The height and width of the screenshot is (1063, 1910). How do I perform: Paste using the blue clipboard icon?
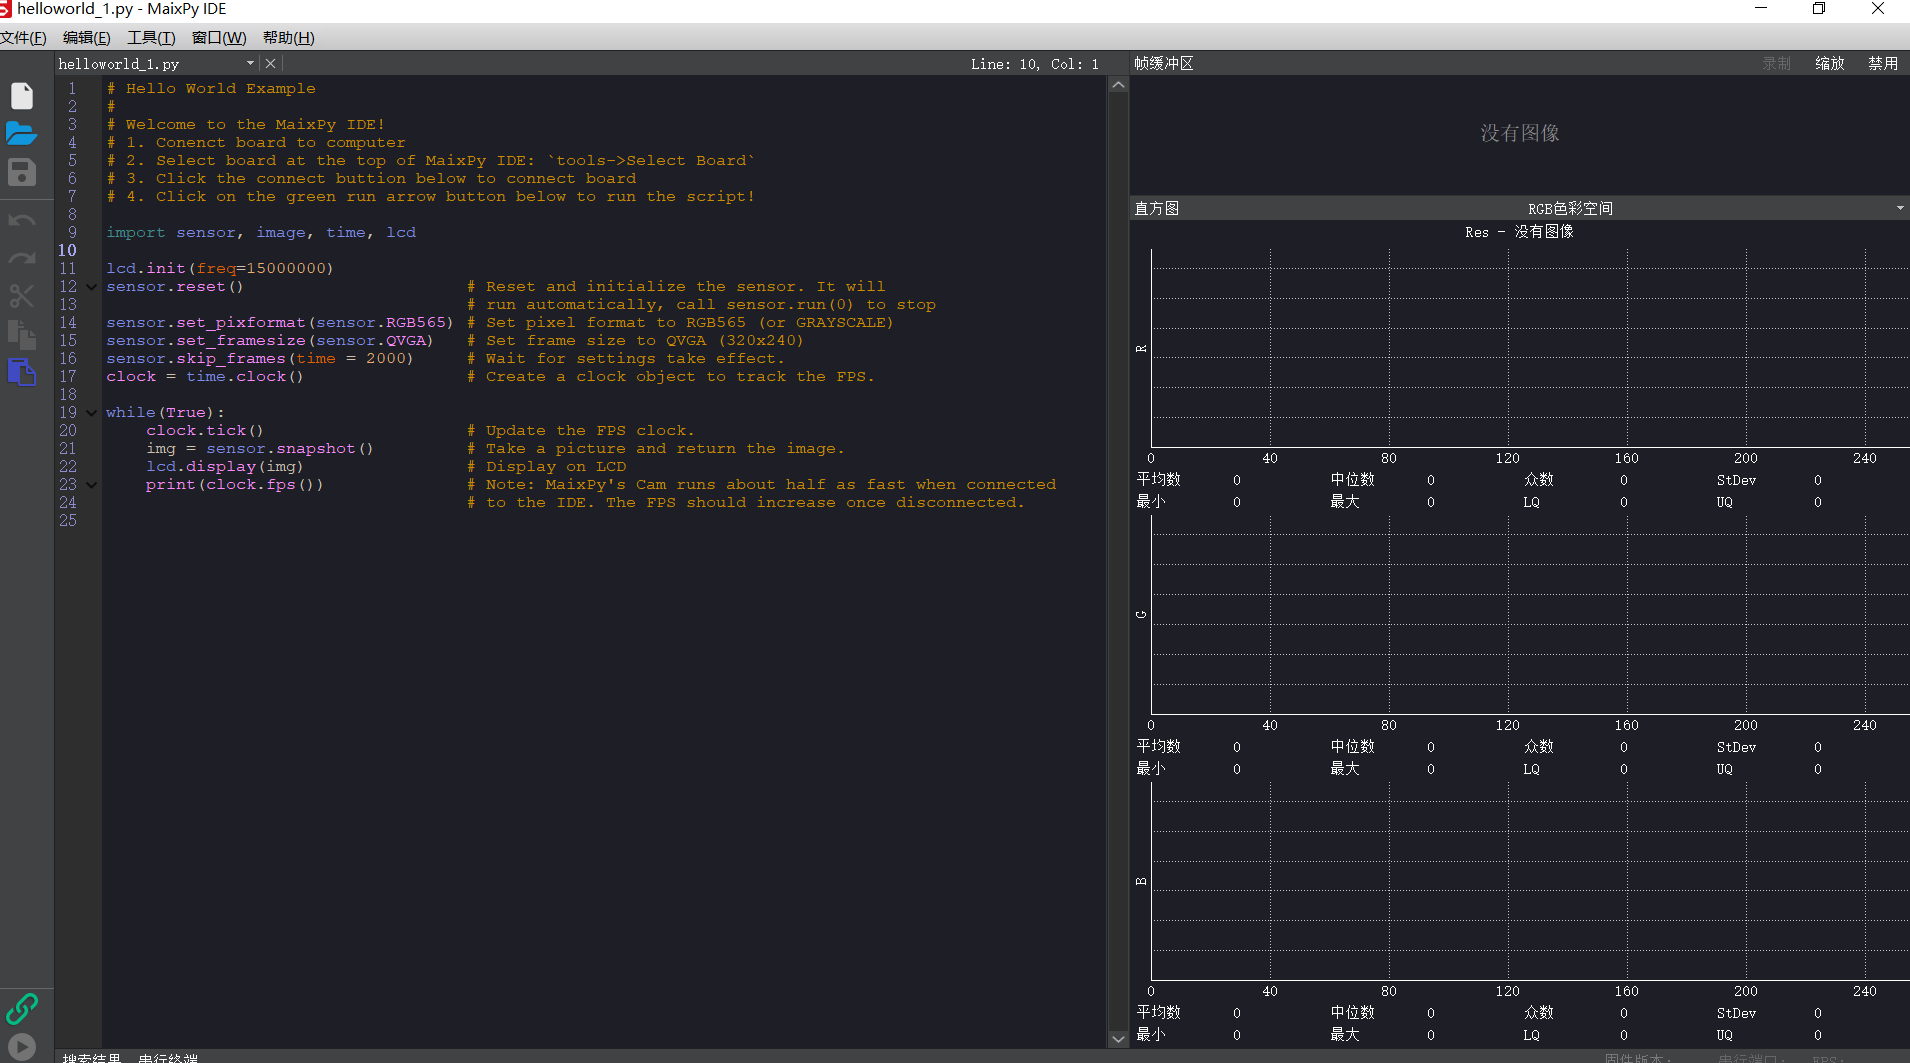22,372
